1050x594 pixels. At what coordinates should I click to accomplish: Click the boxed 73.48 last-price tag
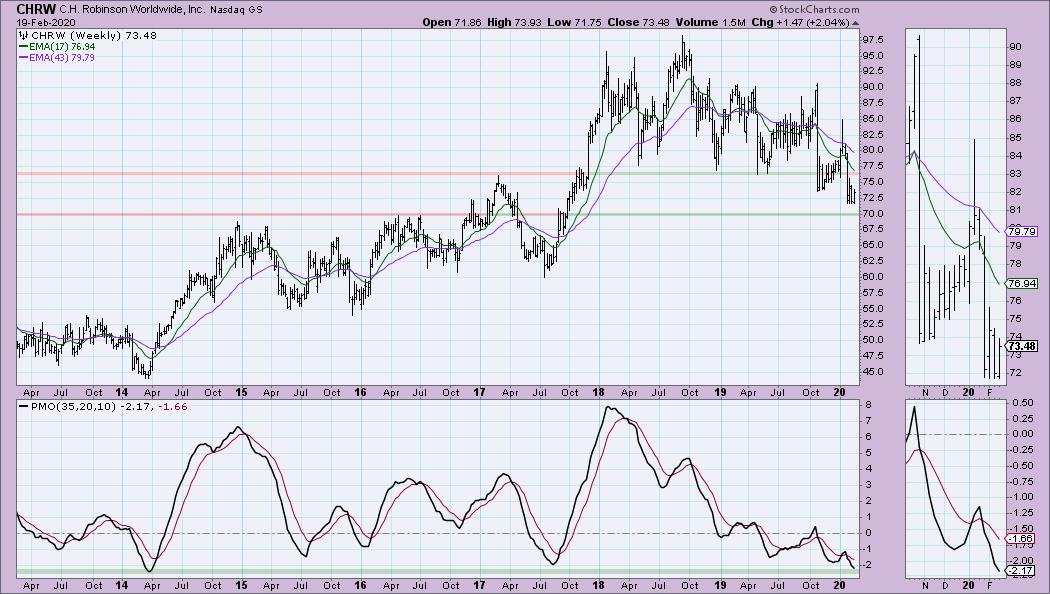tap(1022, 346)
